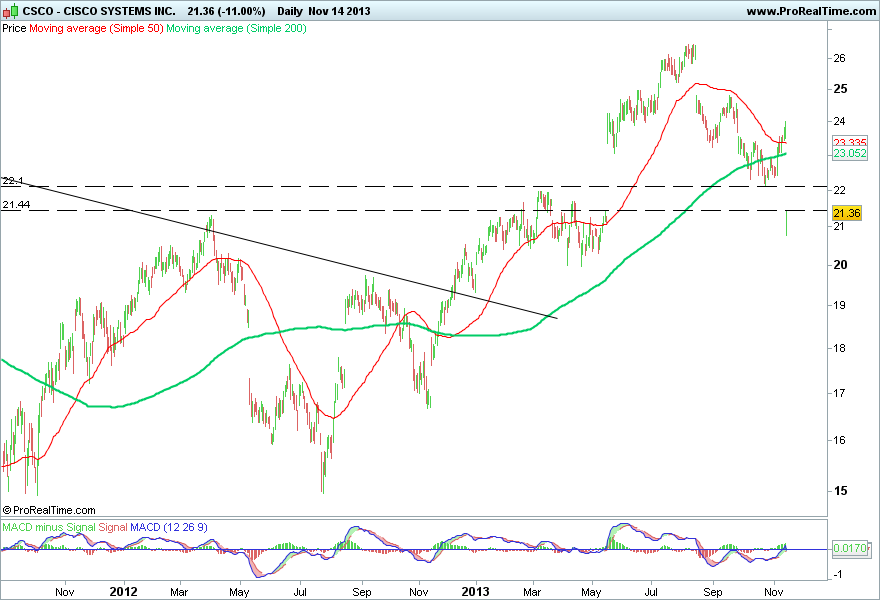Select the red Signal legend label
Screen dimensions: 880x600
(113, 528)
